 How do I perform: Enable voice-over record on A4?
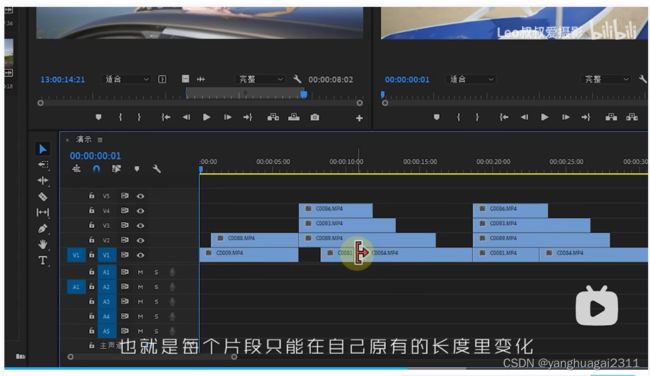(x=172, y=316)
